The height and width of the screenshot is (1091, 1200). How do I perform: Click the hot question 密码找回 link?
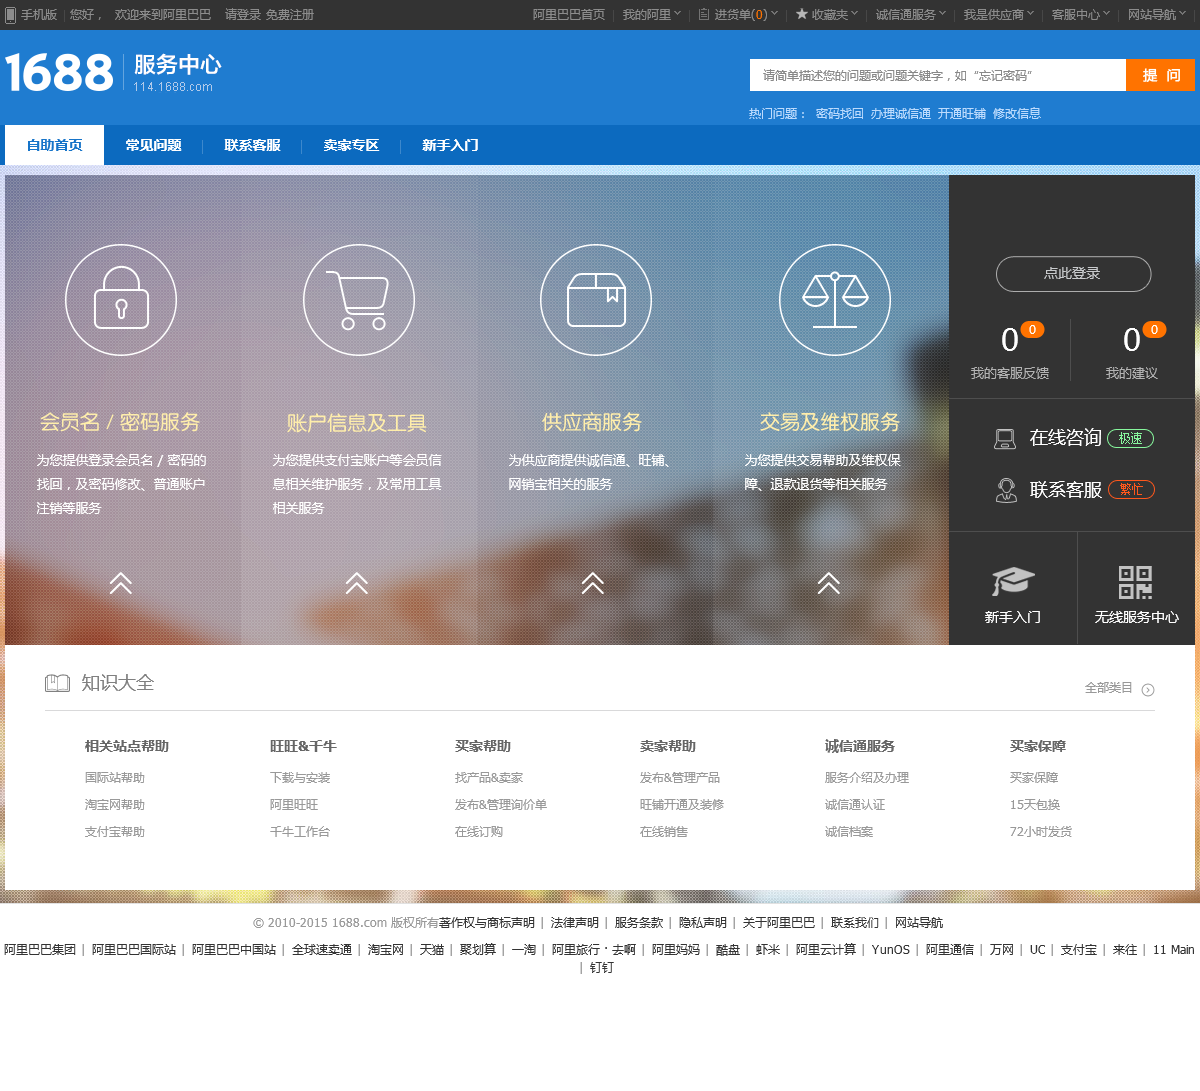(840, 114)
